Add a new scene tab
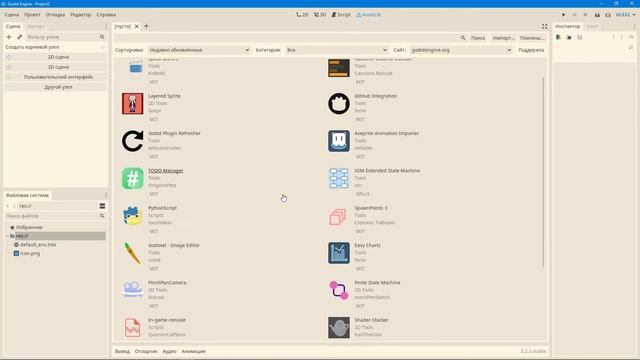This screenshot has width=640, height=360. pos(146,26)
